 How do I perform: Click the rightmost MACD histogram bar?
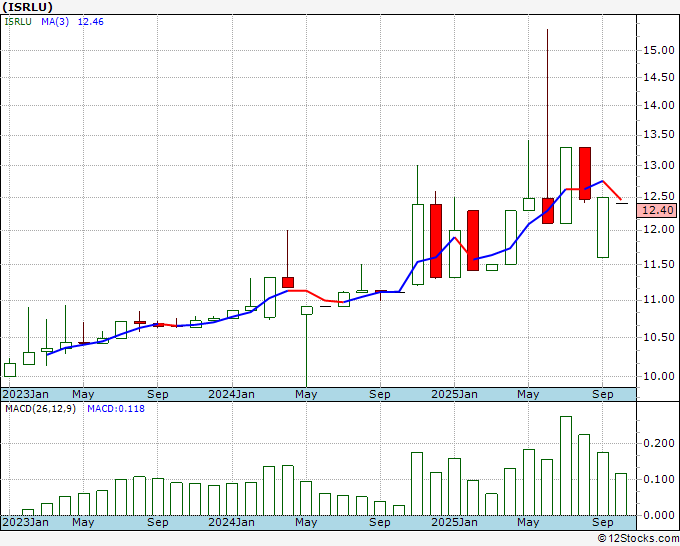coord(621,494)
